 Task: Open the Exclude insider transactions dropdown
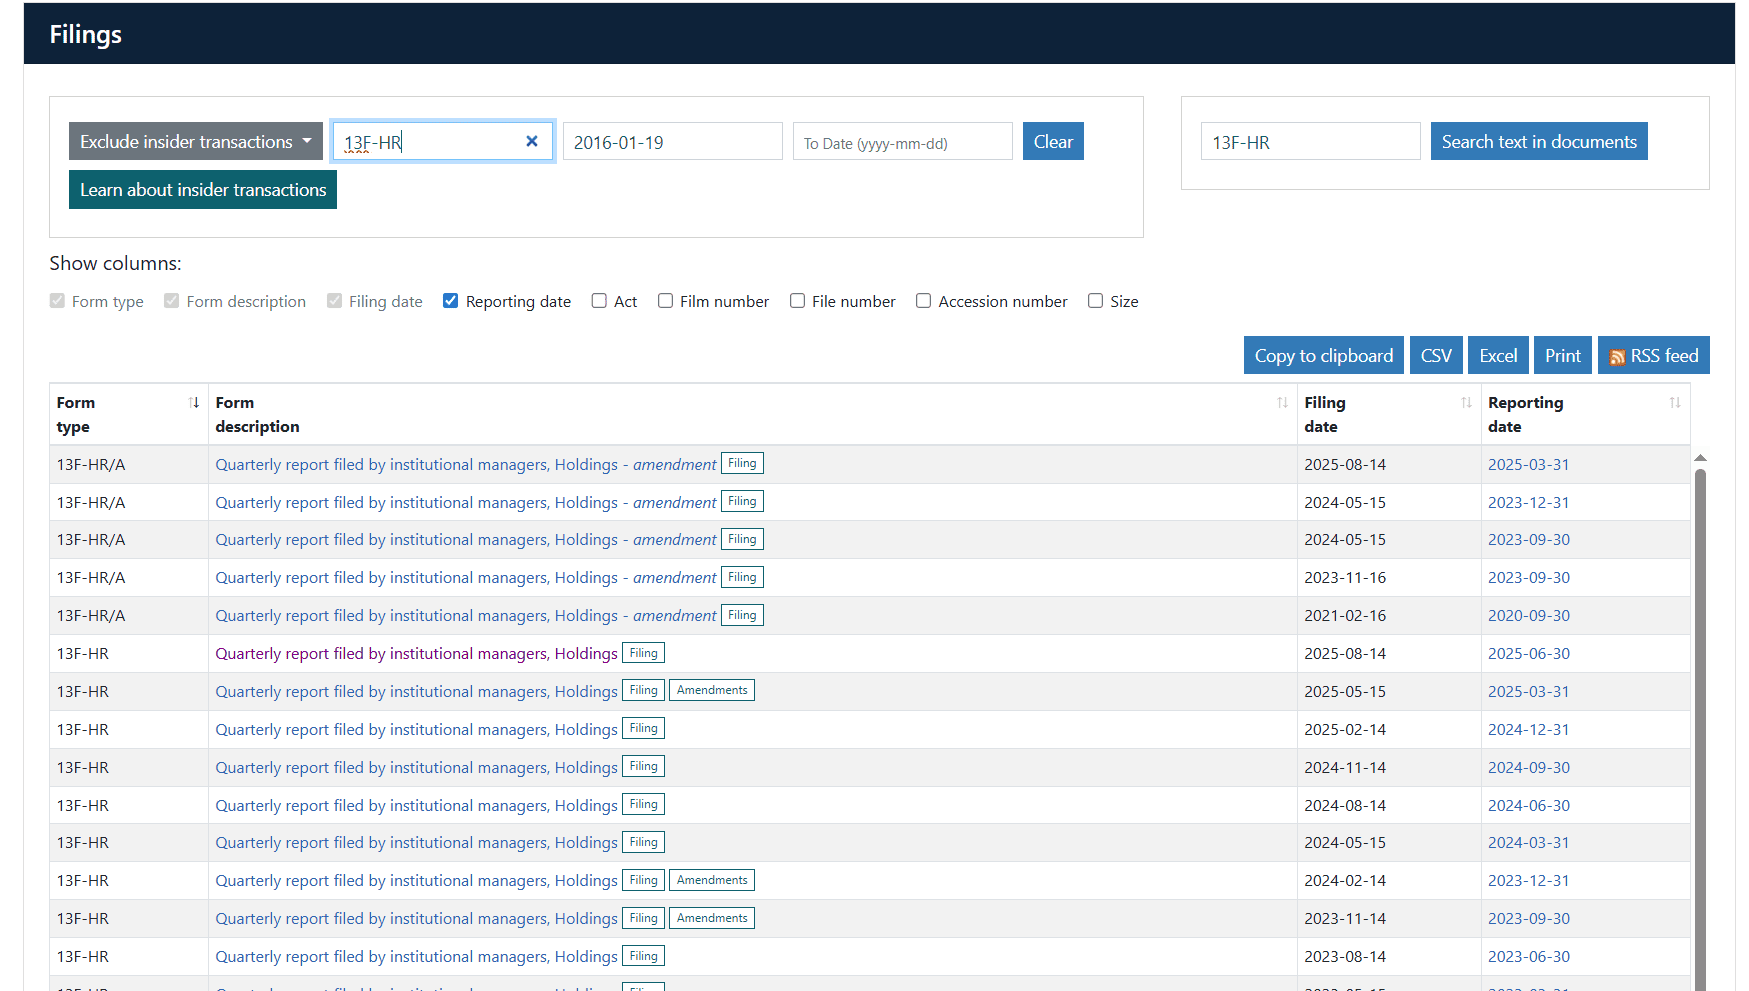click(x=196, y=141)
